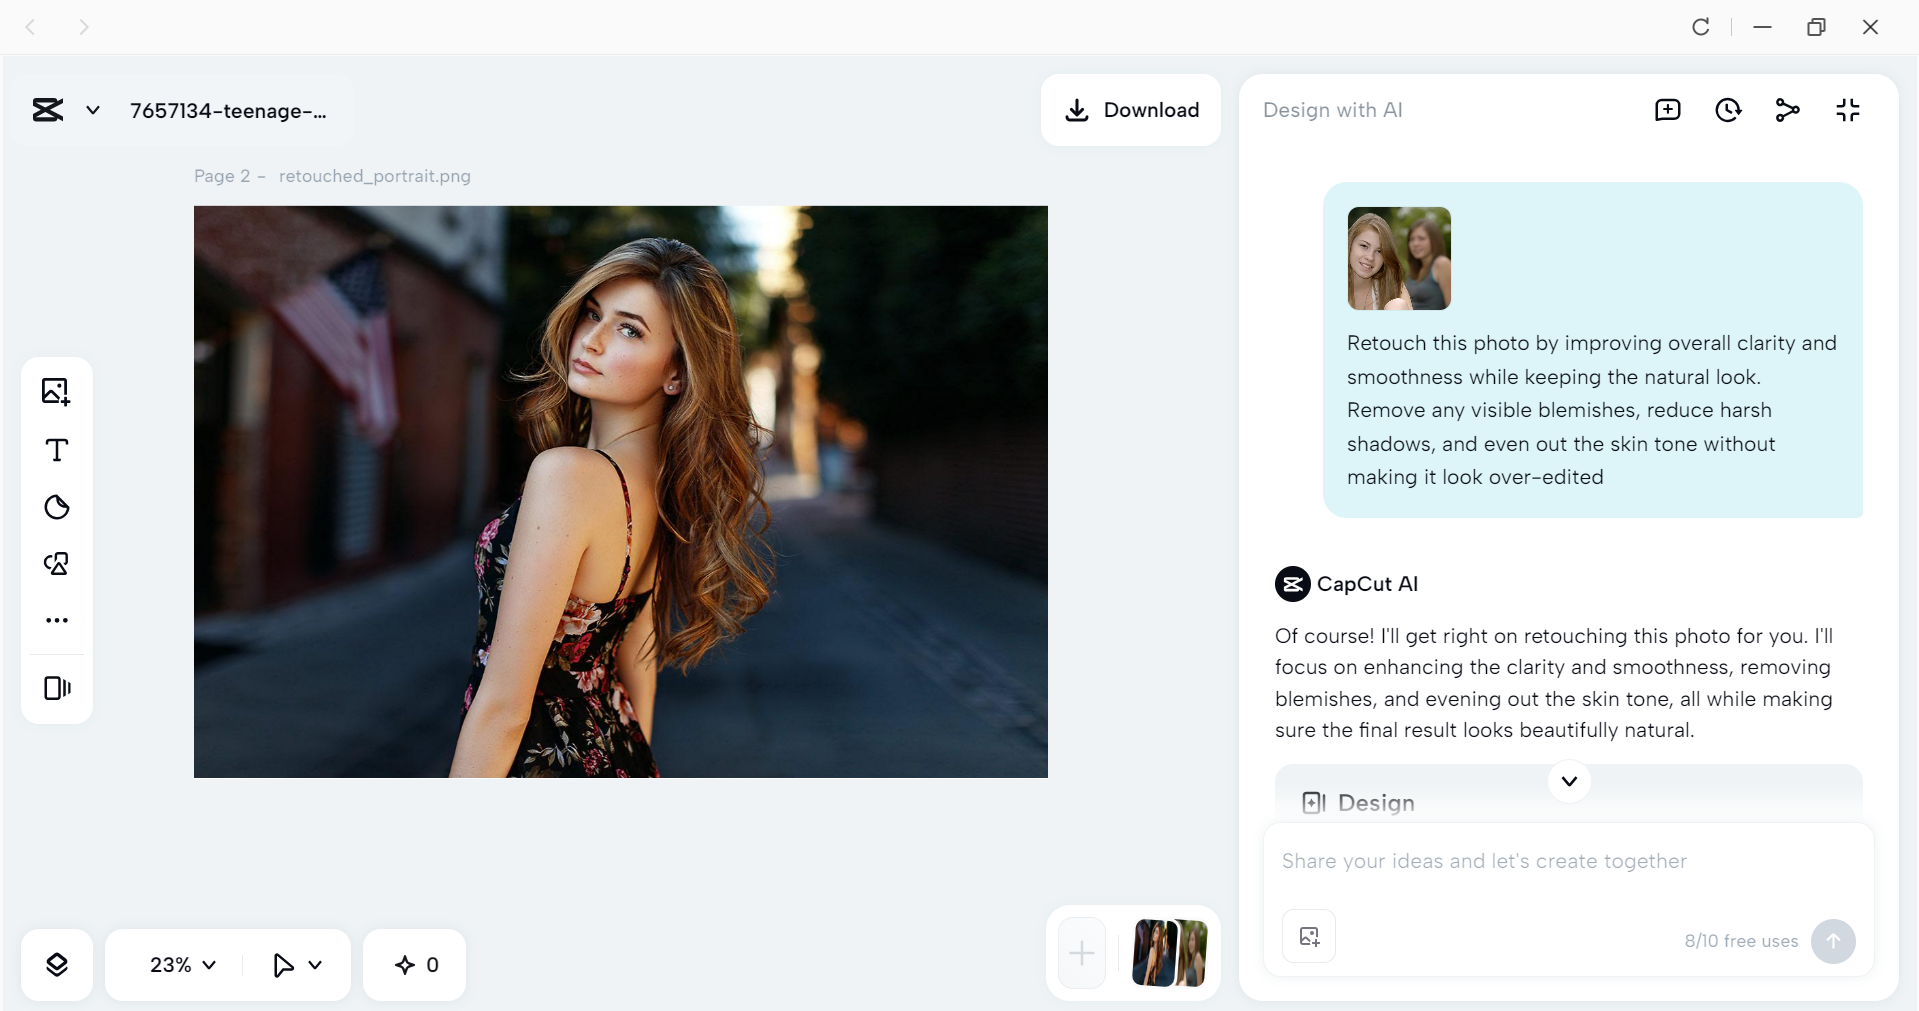1919x1011 pixels.
Task: Open the More tools menu
Action: coord(57,620)
